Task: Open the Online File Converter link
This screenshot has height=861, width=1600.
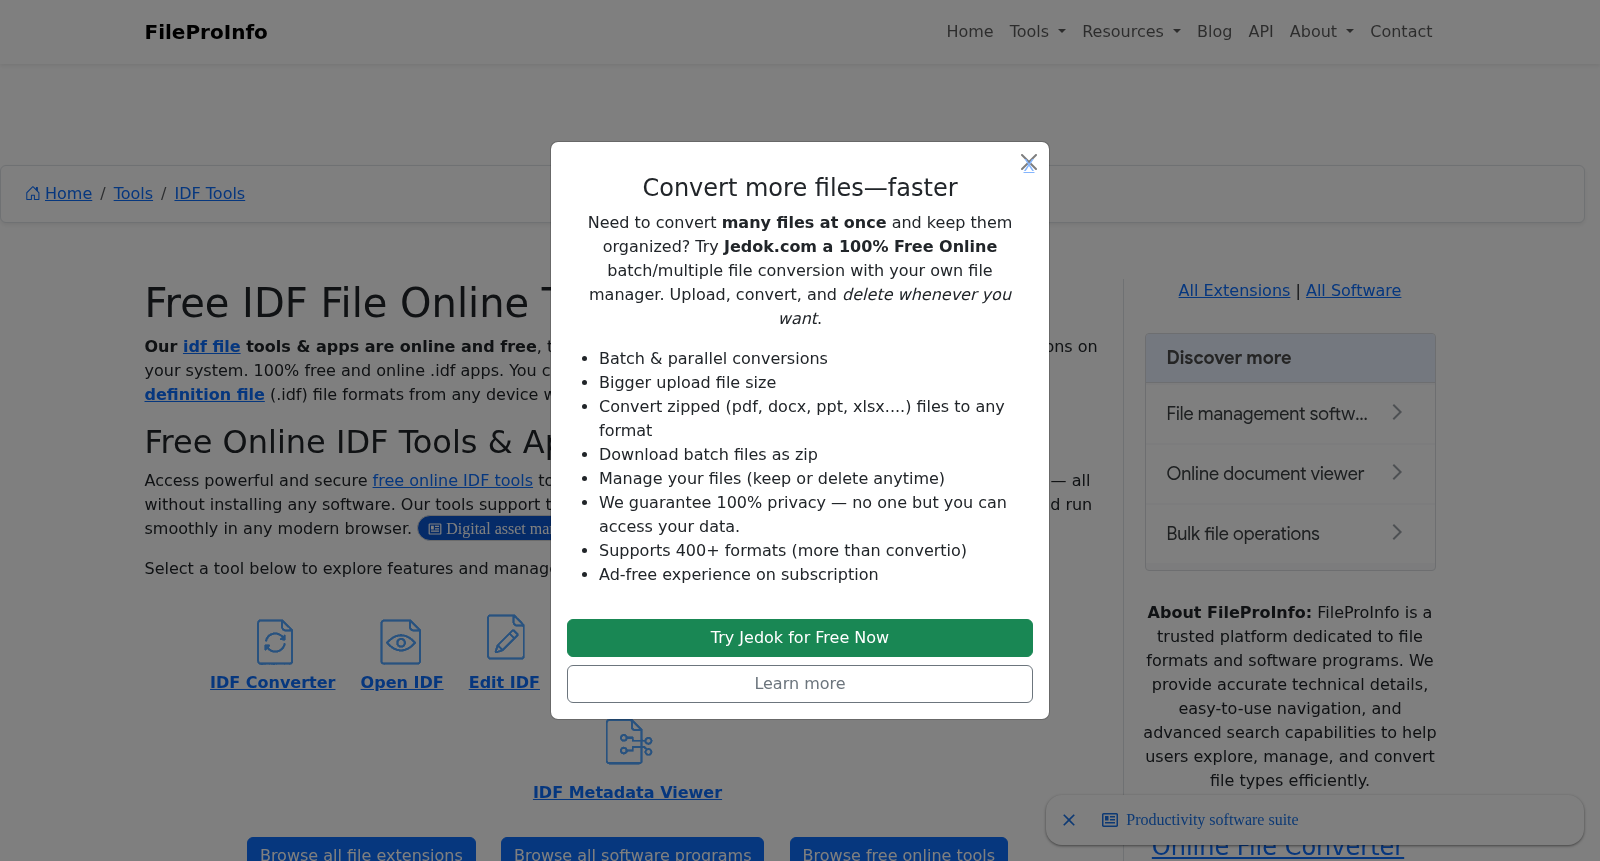Action: 1277,848
